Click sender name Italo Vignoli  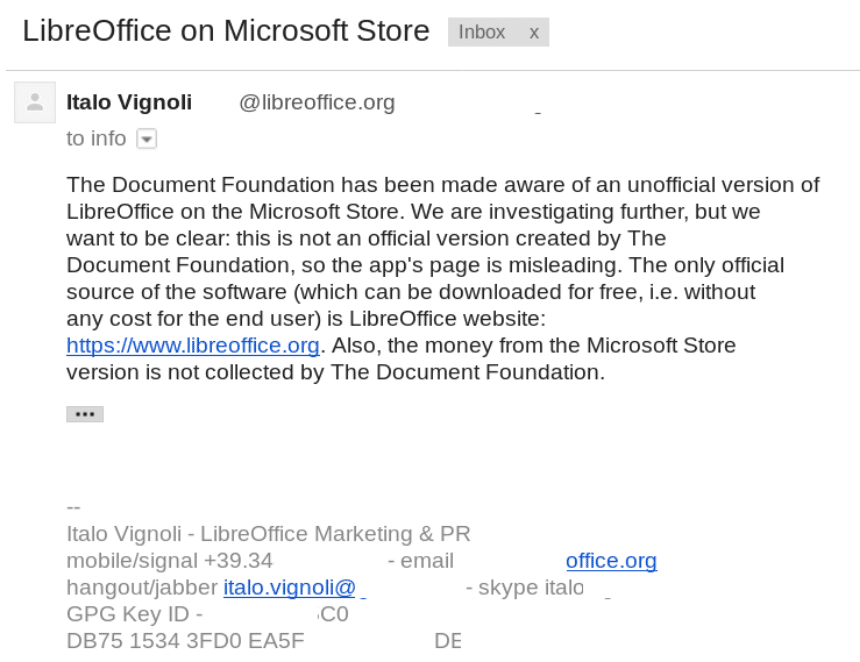(129, 103)
